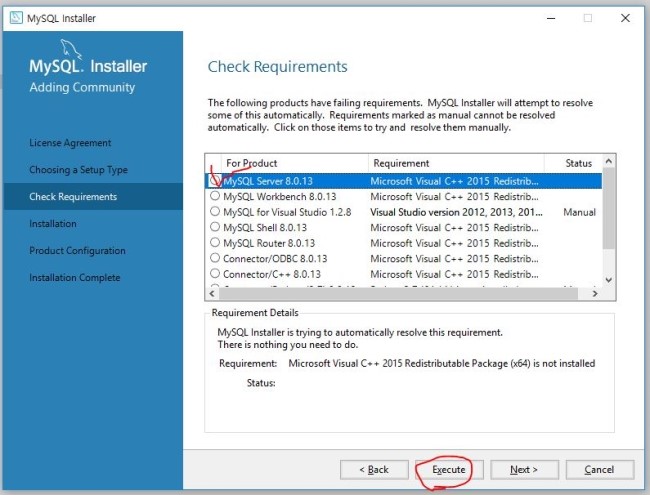
Task: Open Choosing a Setup Type step
Action: tap(78, 170)
